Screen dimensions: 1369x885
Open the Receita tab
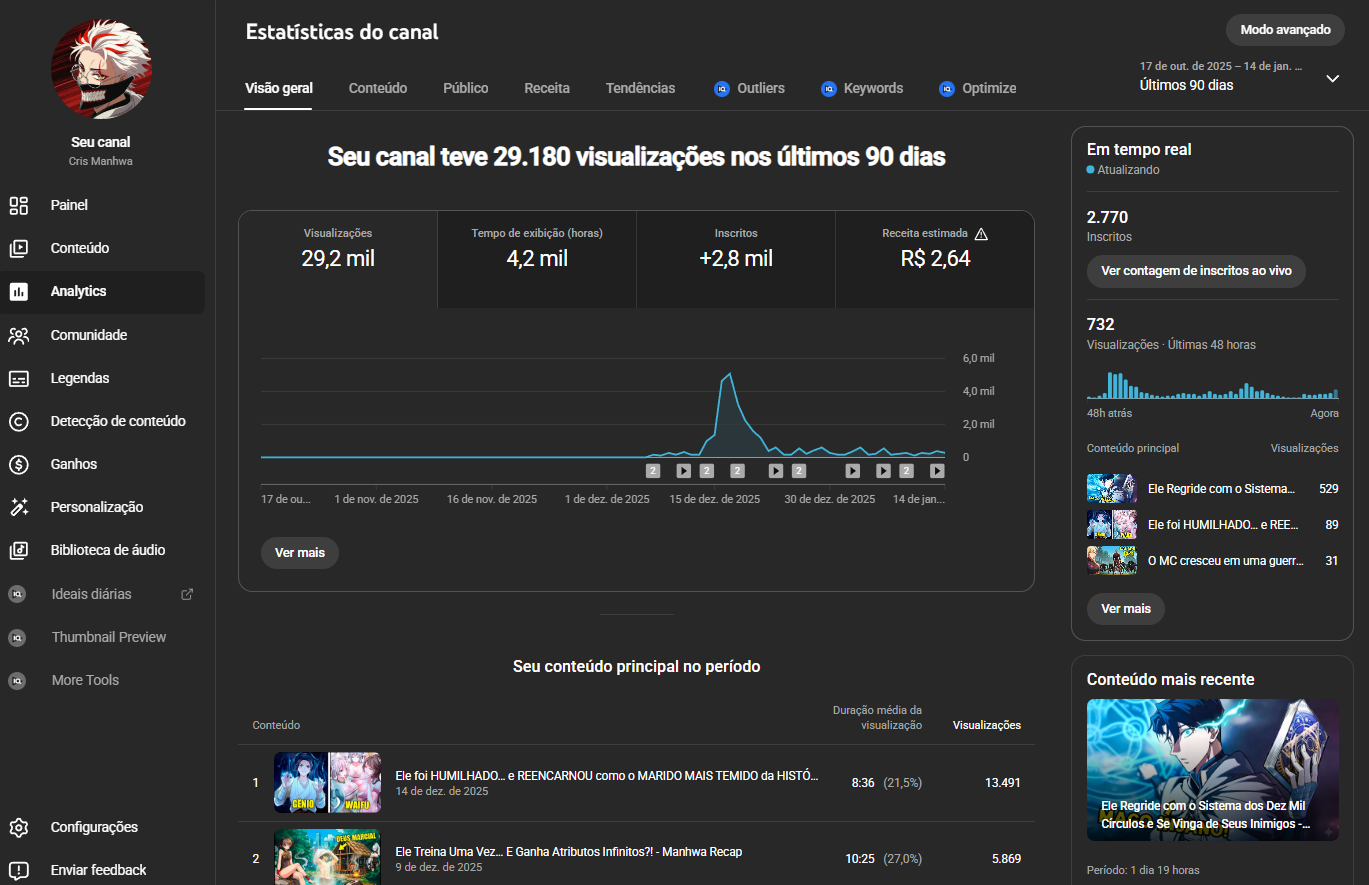click(547, 88)
